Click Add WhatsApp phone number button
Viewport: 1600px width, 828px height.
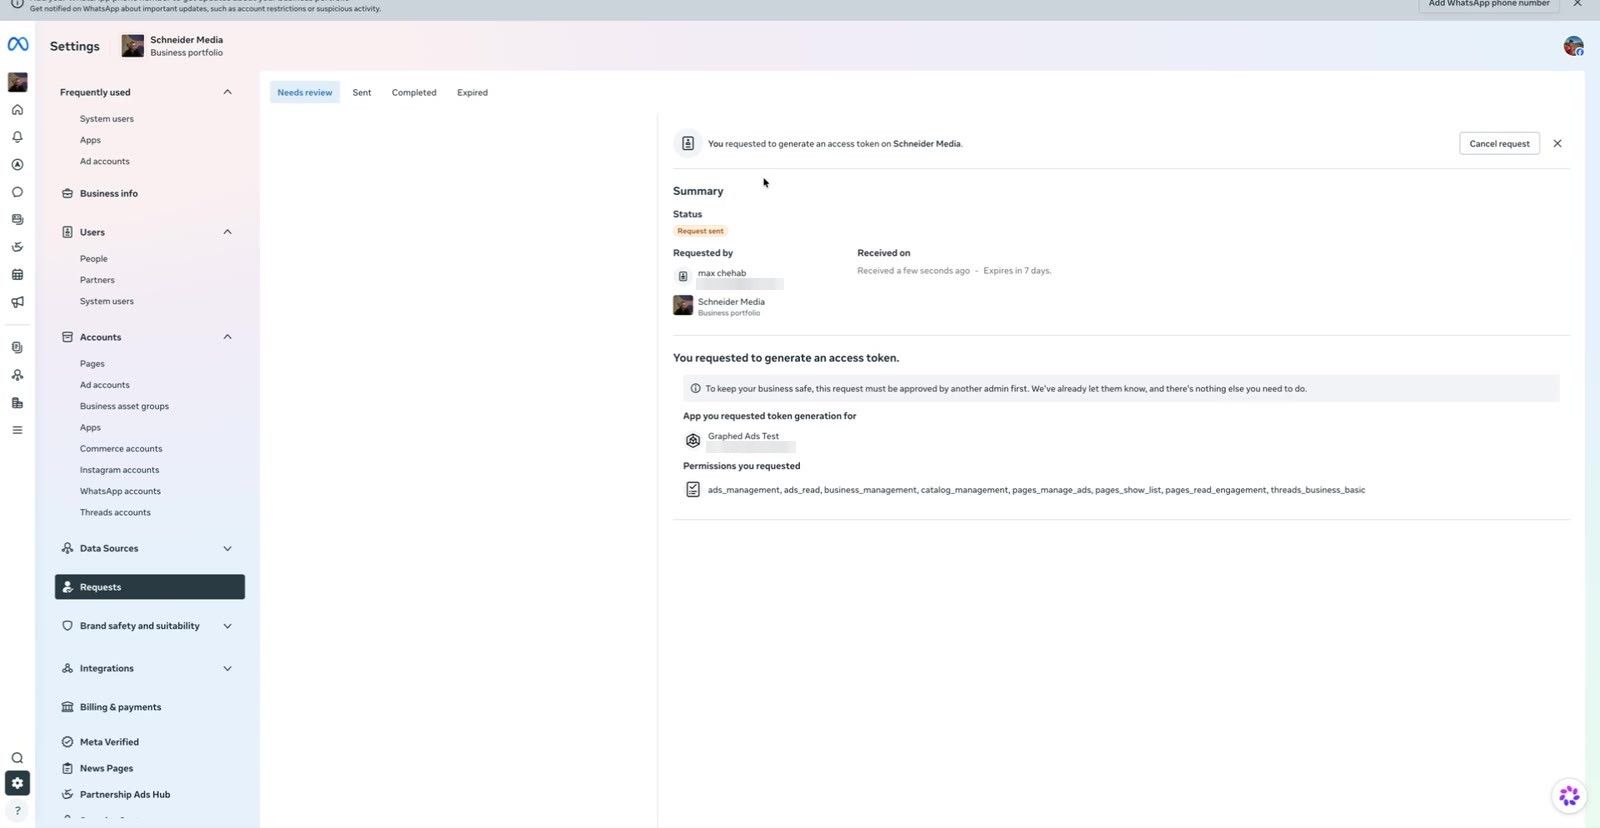tap(1489, 5)
